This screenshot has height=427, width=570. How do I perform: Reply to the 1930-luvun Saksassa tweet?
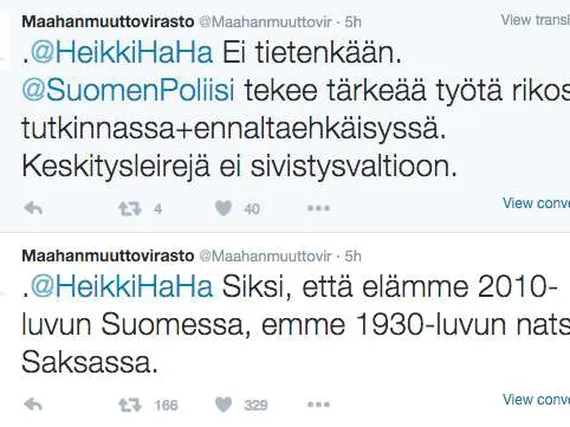point(33,404)
